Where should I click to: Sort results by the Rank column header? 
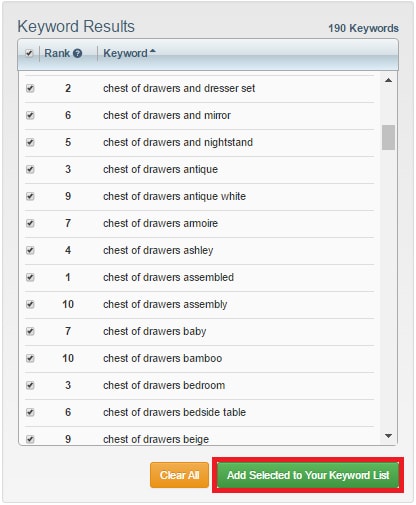coord(57,53)
